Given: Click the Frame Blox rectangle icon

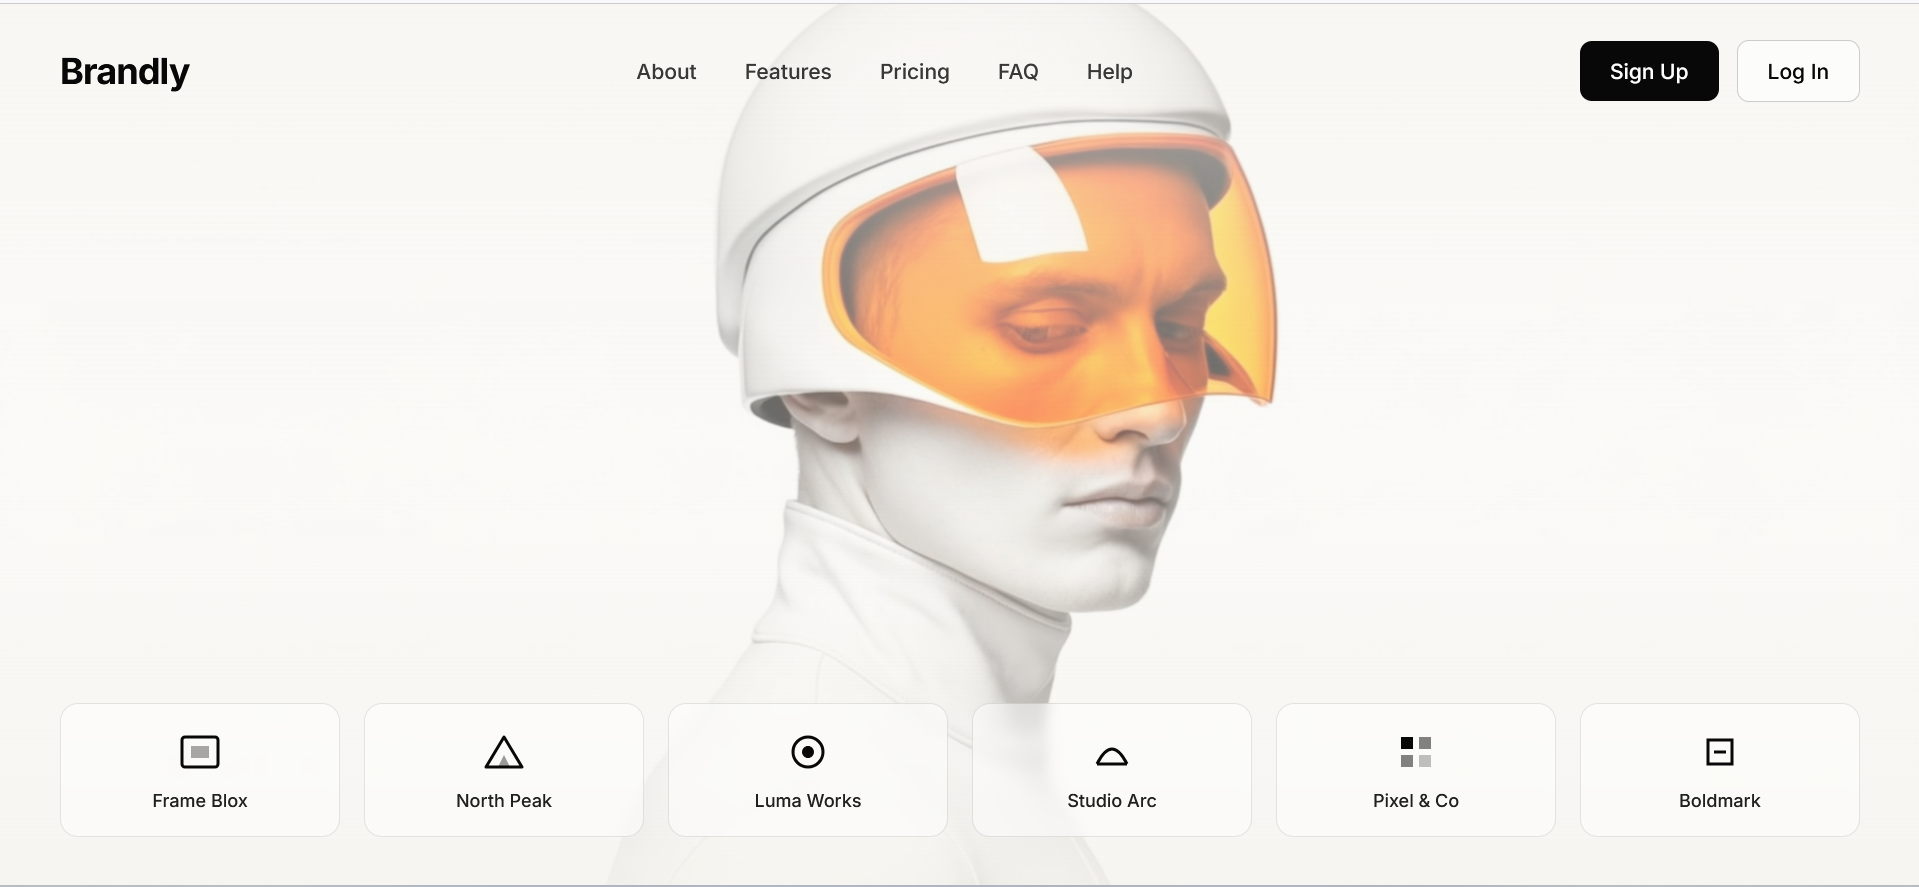Looking at the screenshot, I should click(x=200, y=752).
